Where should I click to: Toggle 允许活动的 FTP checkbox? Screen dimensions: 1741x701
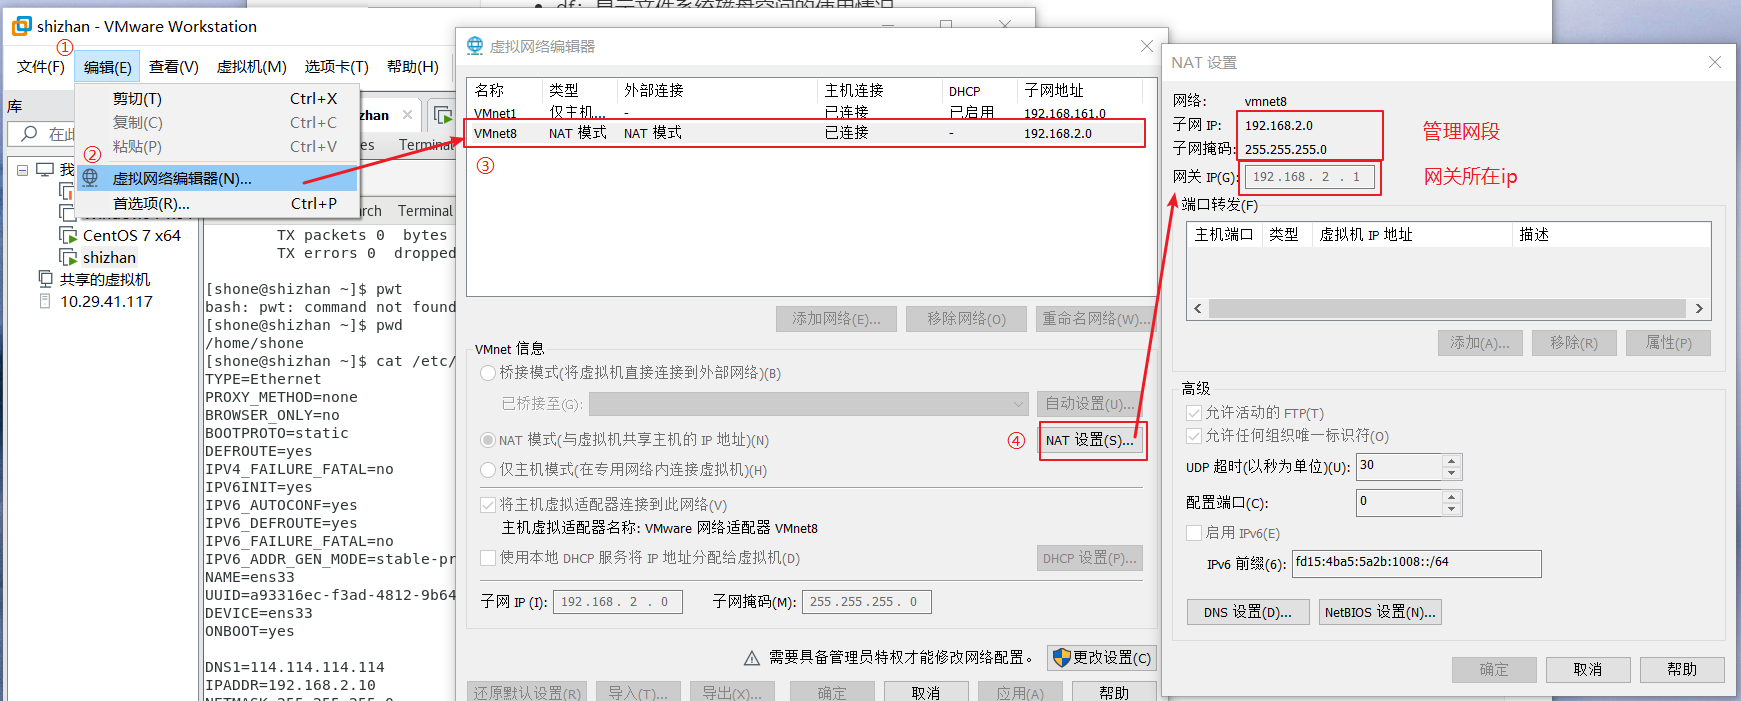[x=1193, y=413]
